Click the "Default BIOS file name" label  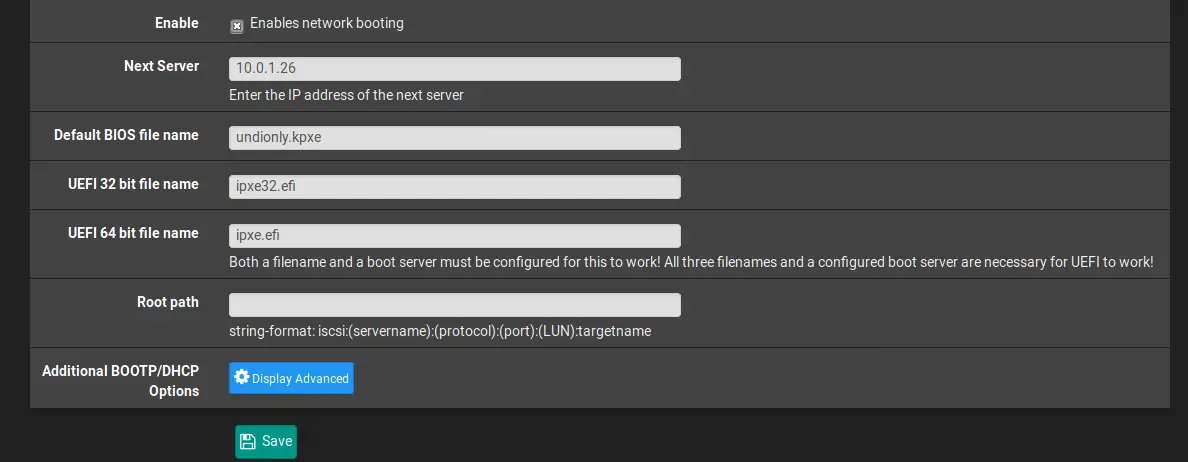pyautogui.click(x=126, y=135)
